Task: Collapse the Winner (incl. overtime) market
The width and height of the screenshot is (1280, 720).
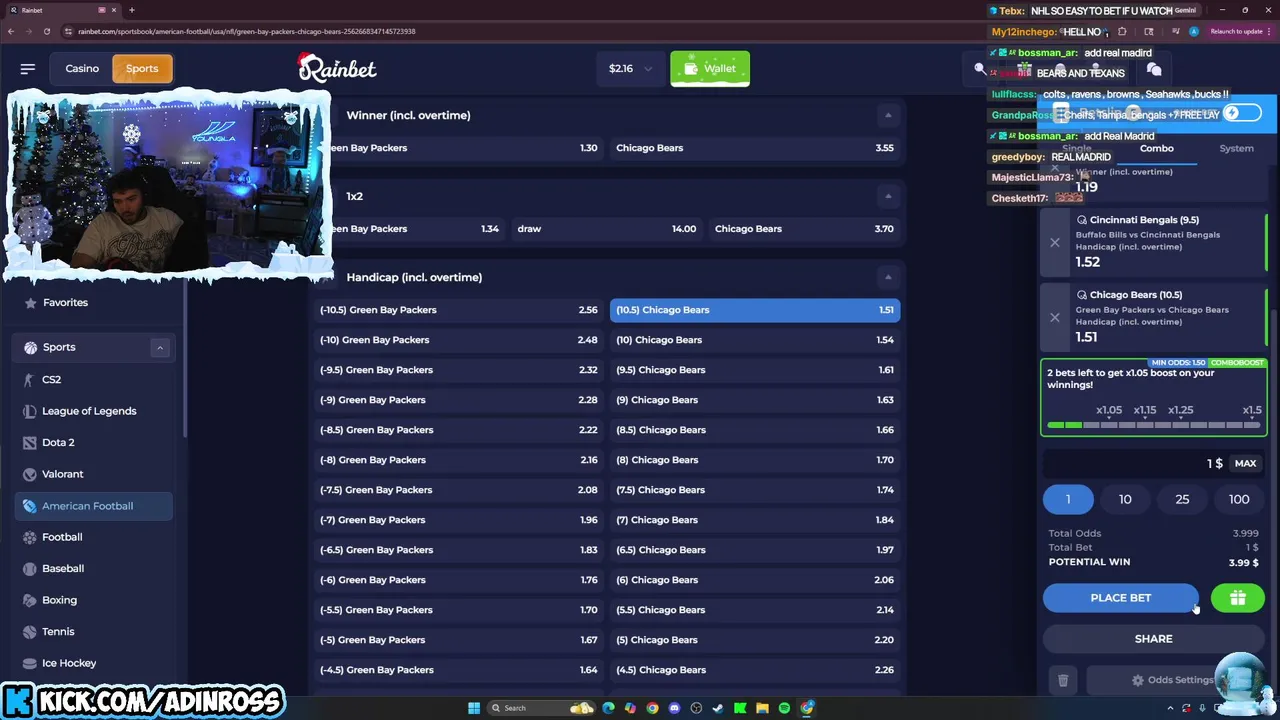Action: [888, 115]
